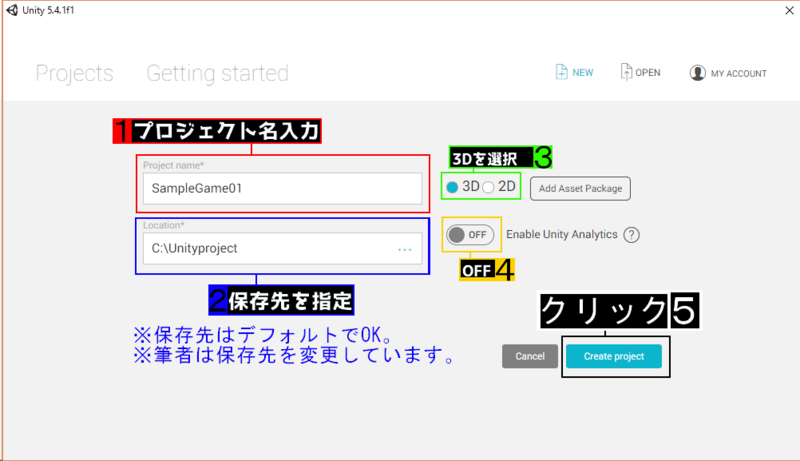
Task: Click the Create project button
Action: (x=614, y=356)
